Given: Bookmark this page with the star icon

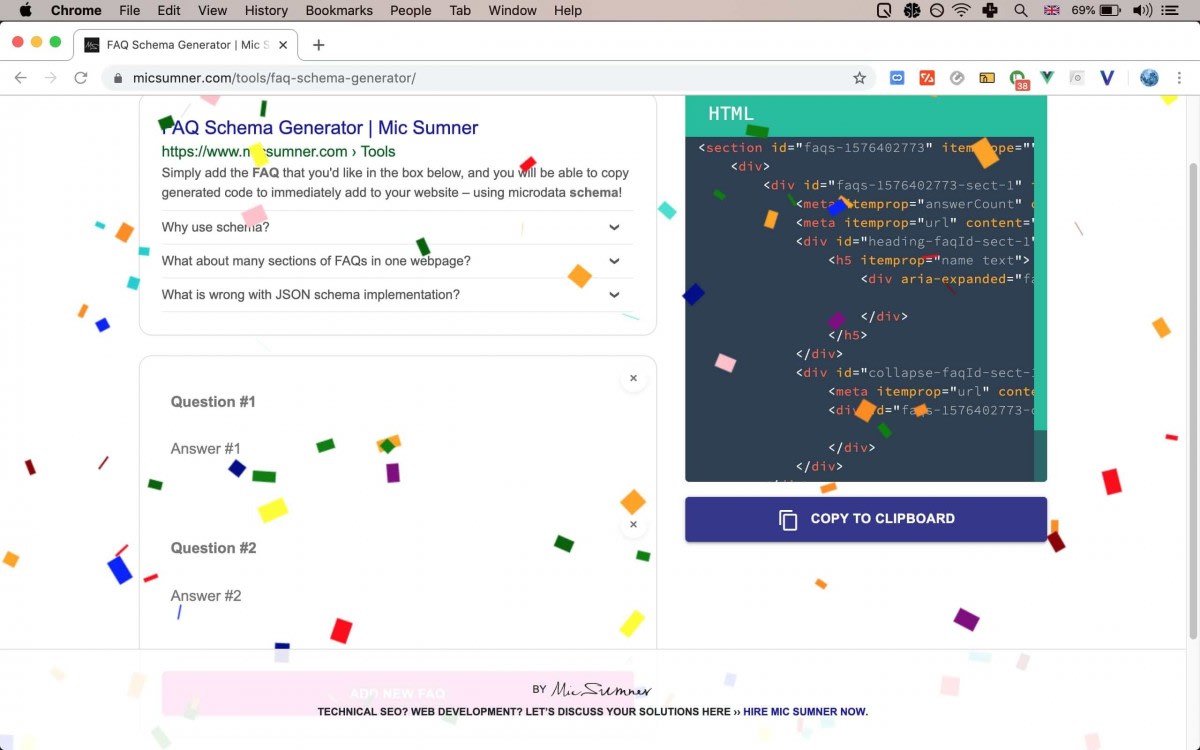Looking at the screenshot, I should pos(859,78).
